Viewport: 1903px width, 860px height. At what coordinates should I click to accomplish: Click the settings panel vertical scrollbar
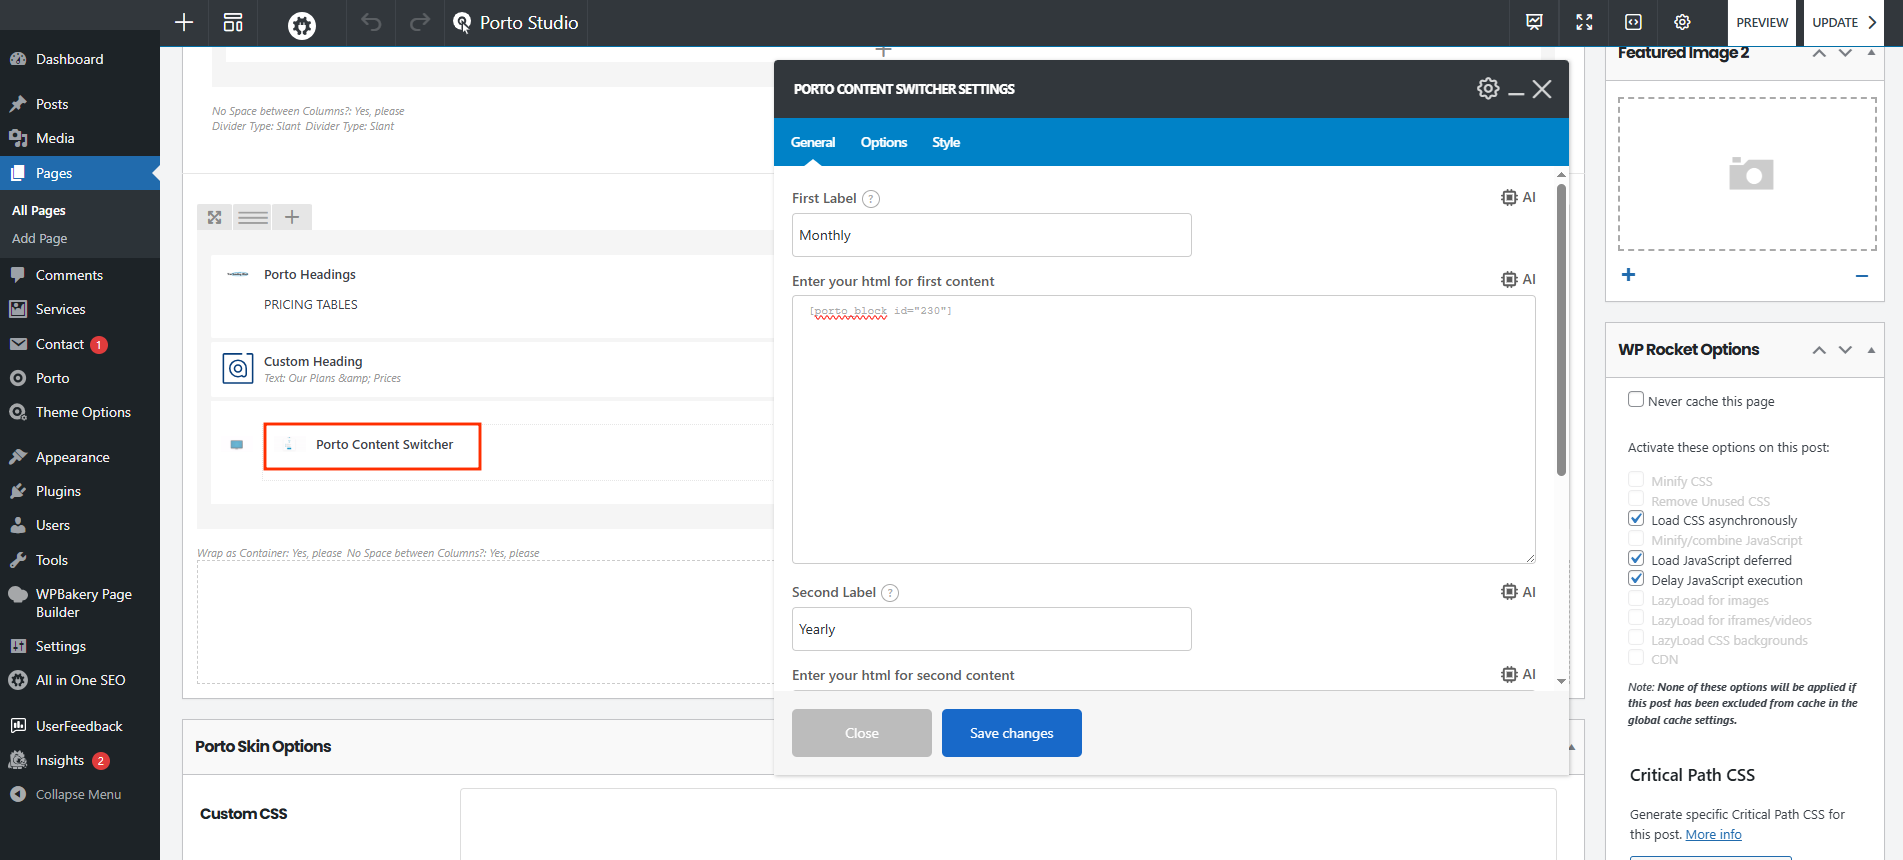pos(1561,330)
